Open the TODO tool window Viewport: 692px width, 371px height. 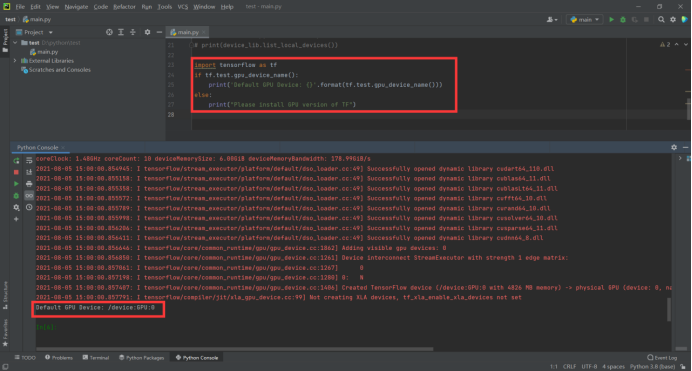(25, 358)
